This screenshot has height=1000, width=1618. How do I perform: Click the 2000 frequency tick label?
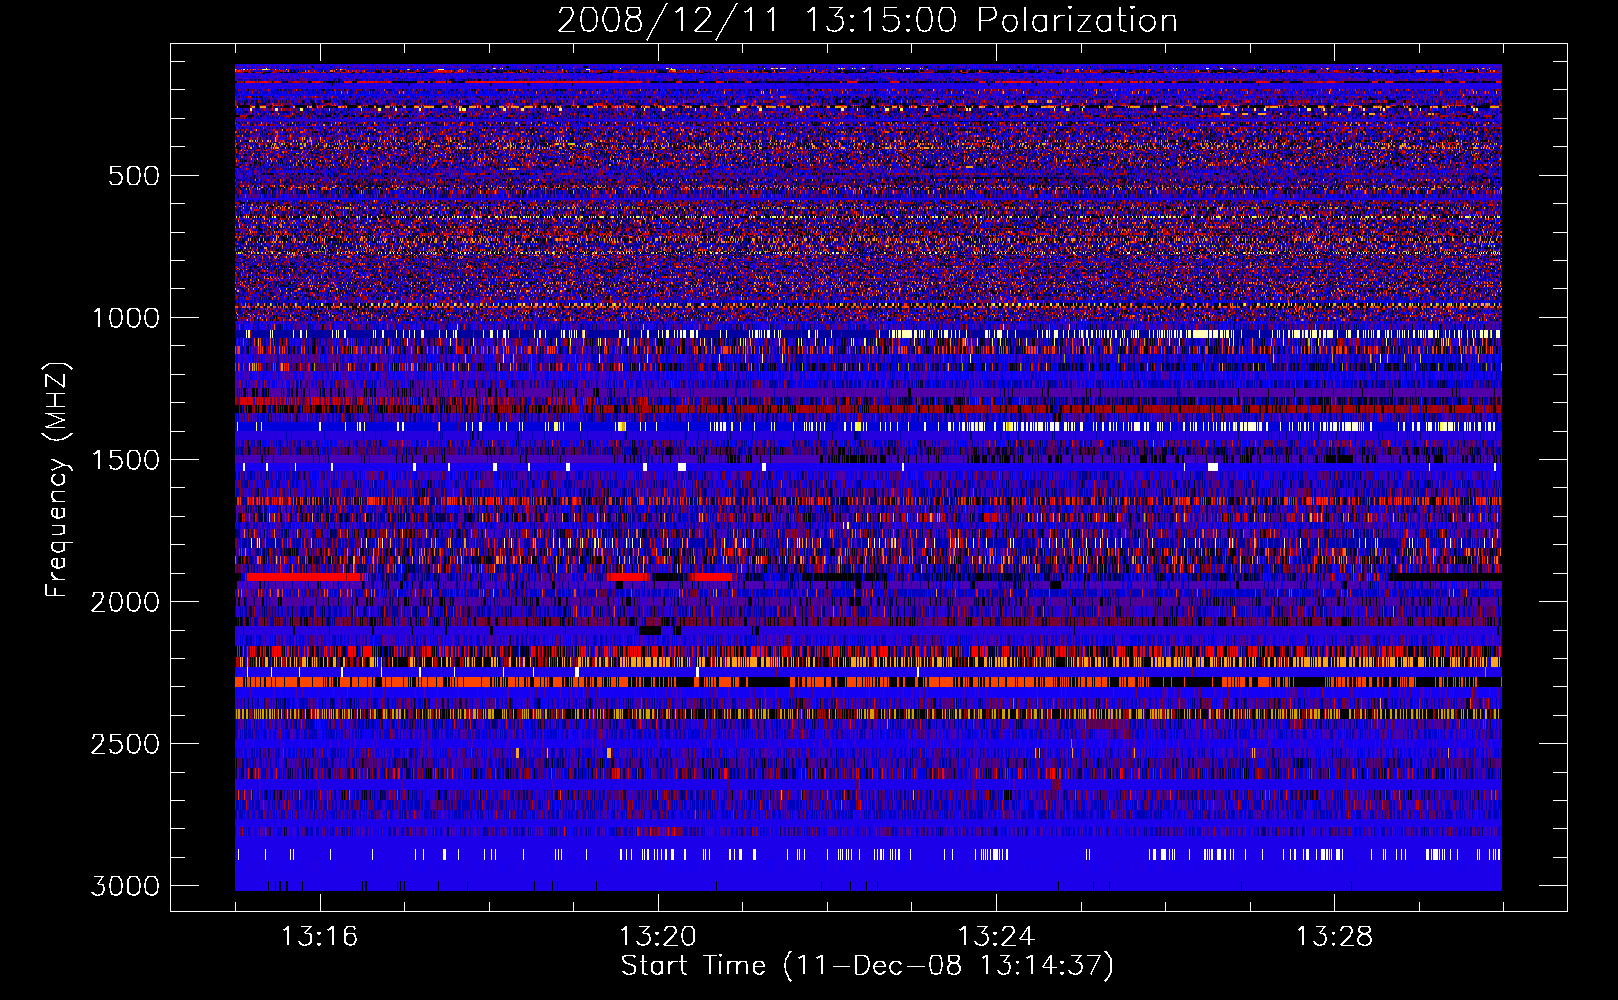[x=126, y=602]
